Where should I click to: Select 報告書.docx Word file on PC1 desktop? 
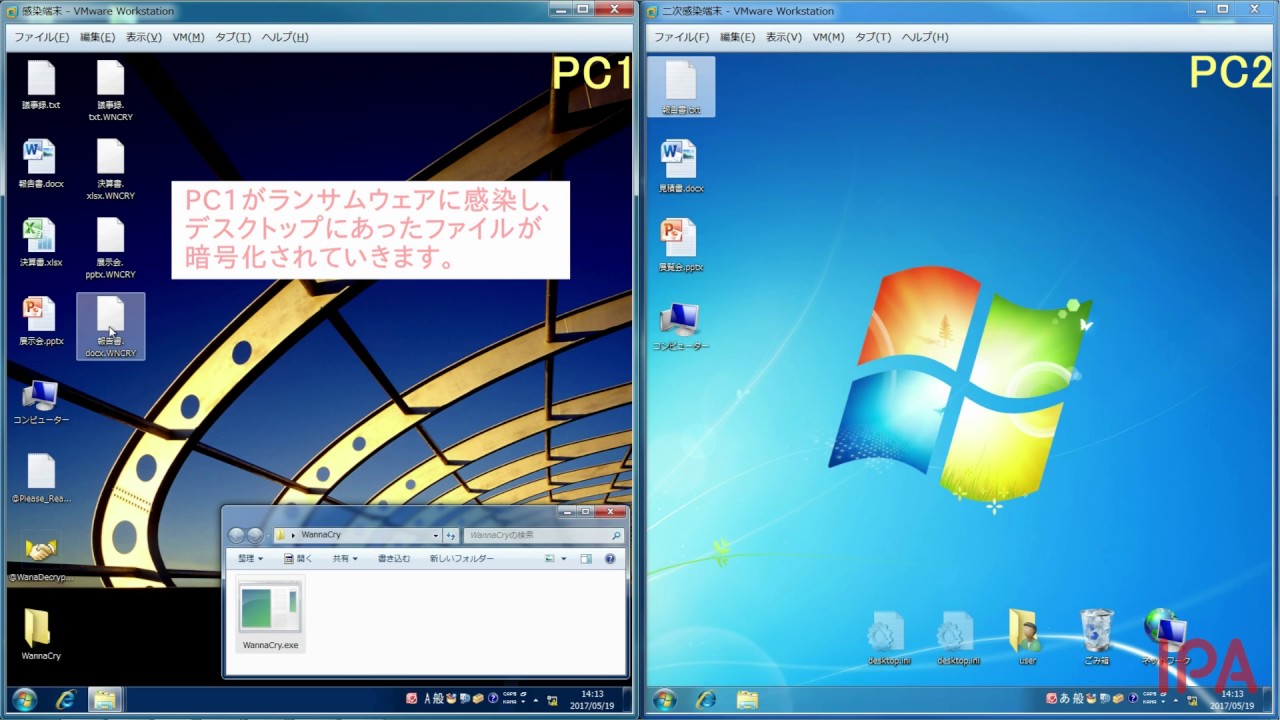[x=41, y=164]
